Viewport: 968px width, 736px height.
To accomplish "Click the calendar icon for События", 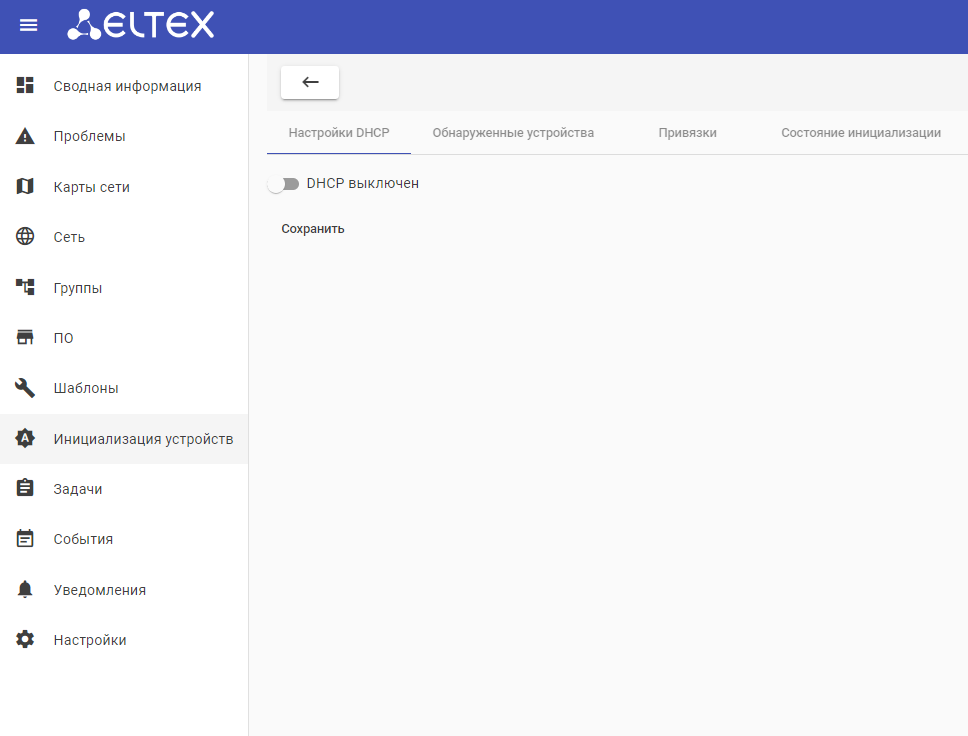I will click(25, 539).
